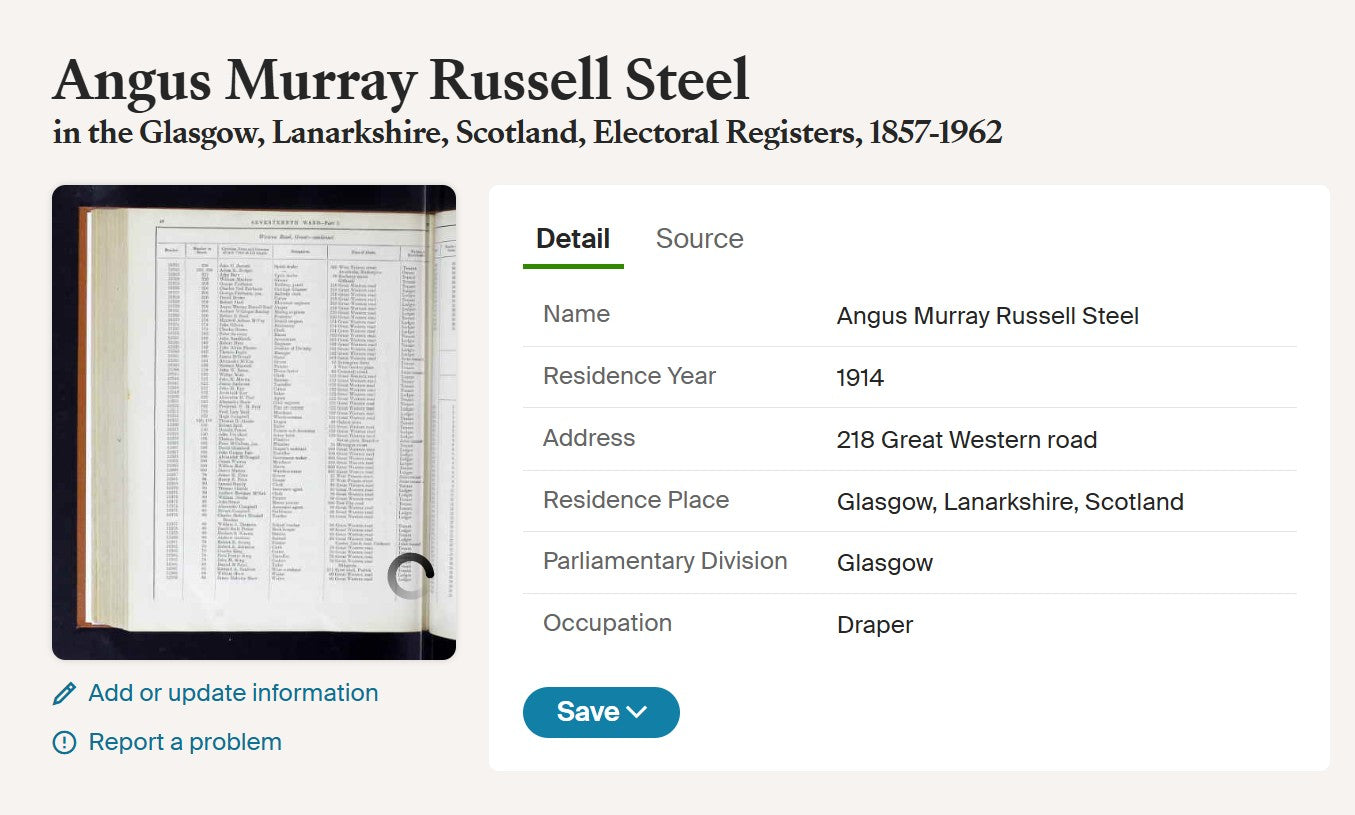Switch to the Source tab
This screenshot has width=1355, height=815.
tap(699, 239)
